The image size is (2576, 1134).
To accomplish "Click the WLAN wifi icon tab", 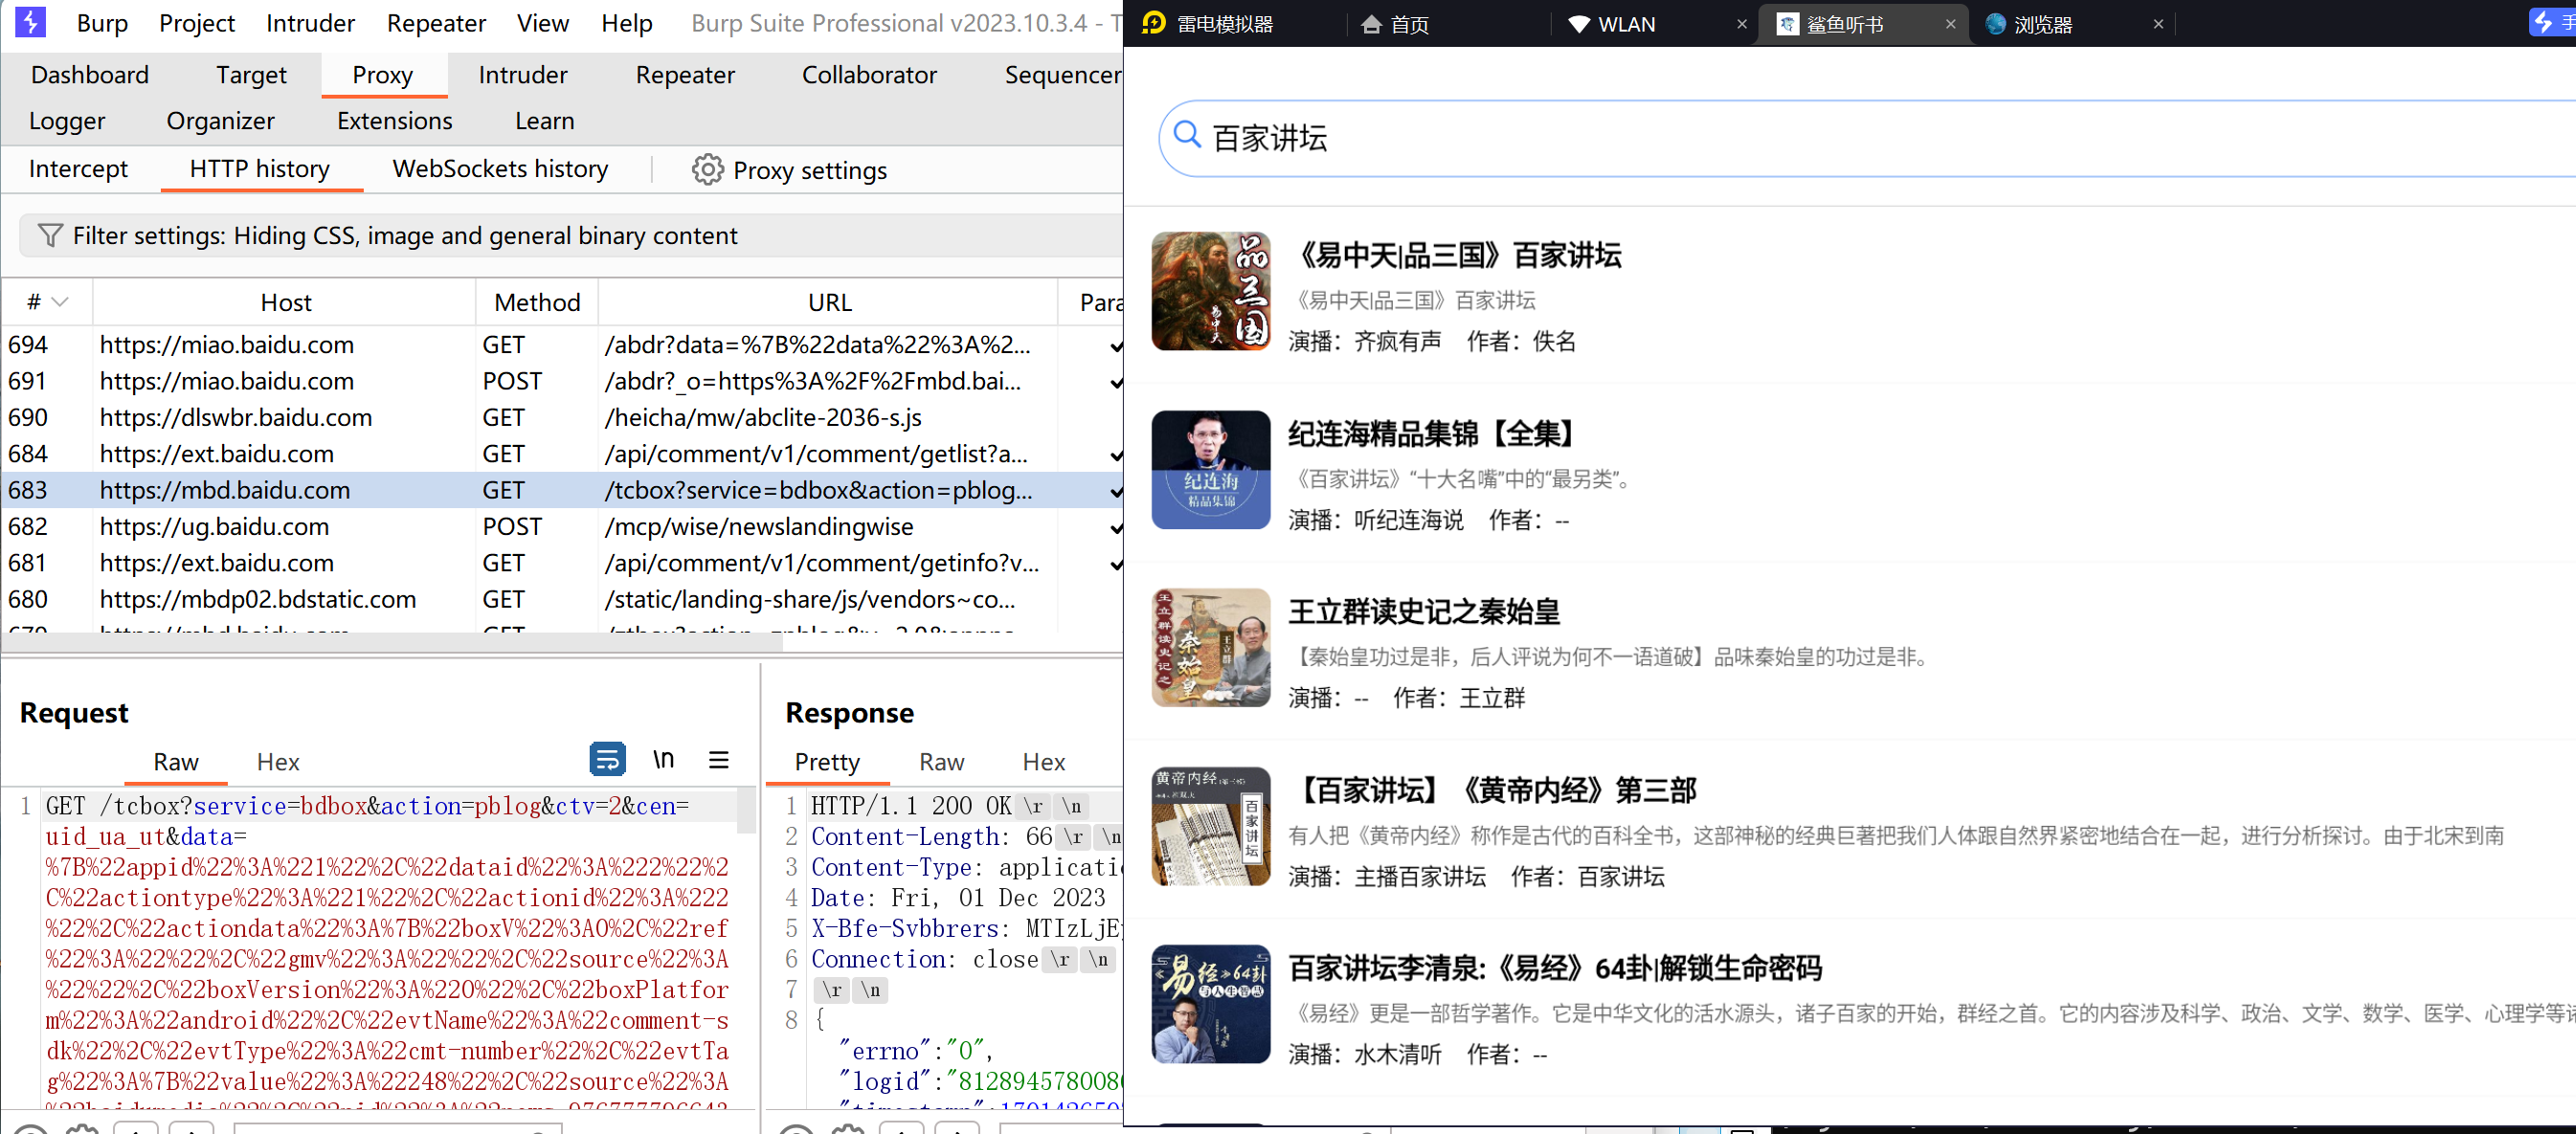I will 1579,24.
